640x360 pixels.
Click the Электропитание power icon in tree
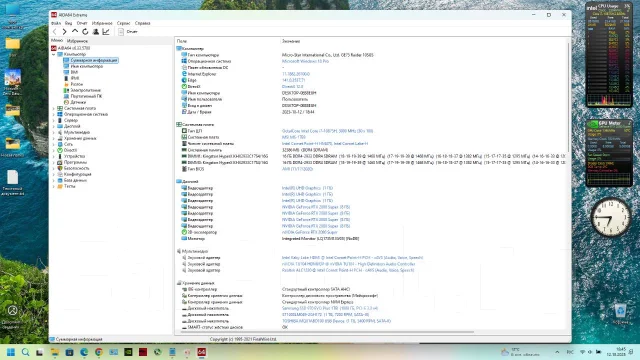[67, 90]
